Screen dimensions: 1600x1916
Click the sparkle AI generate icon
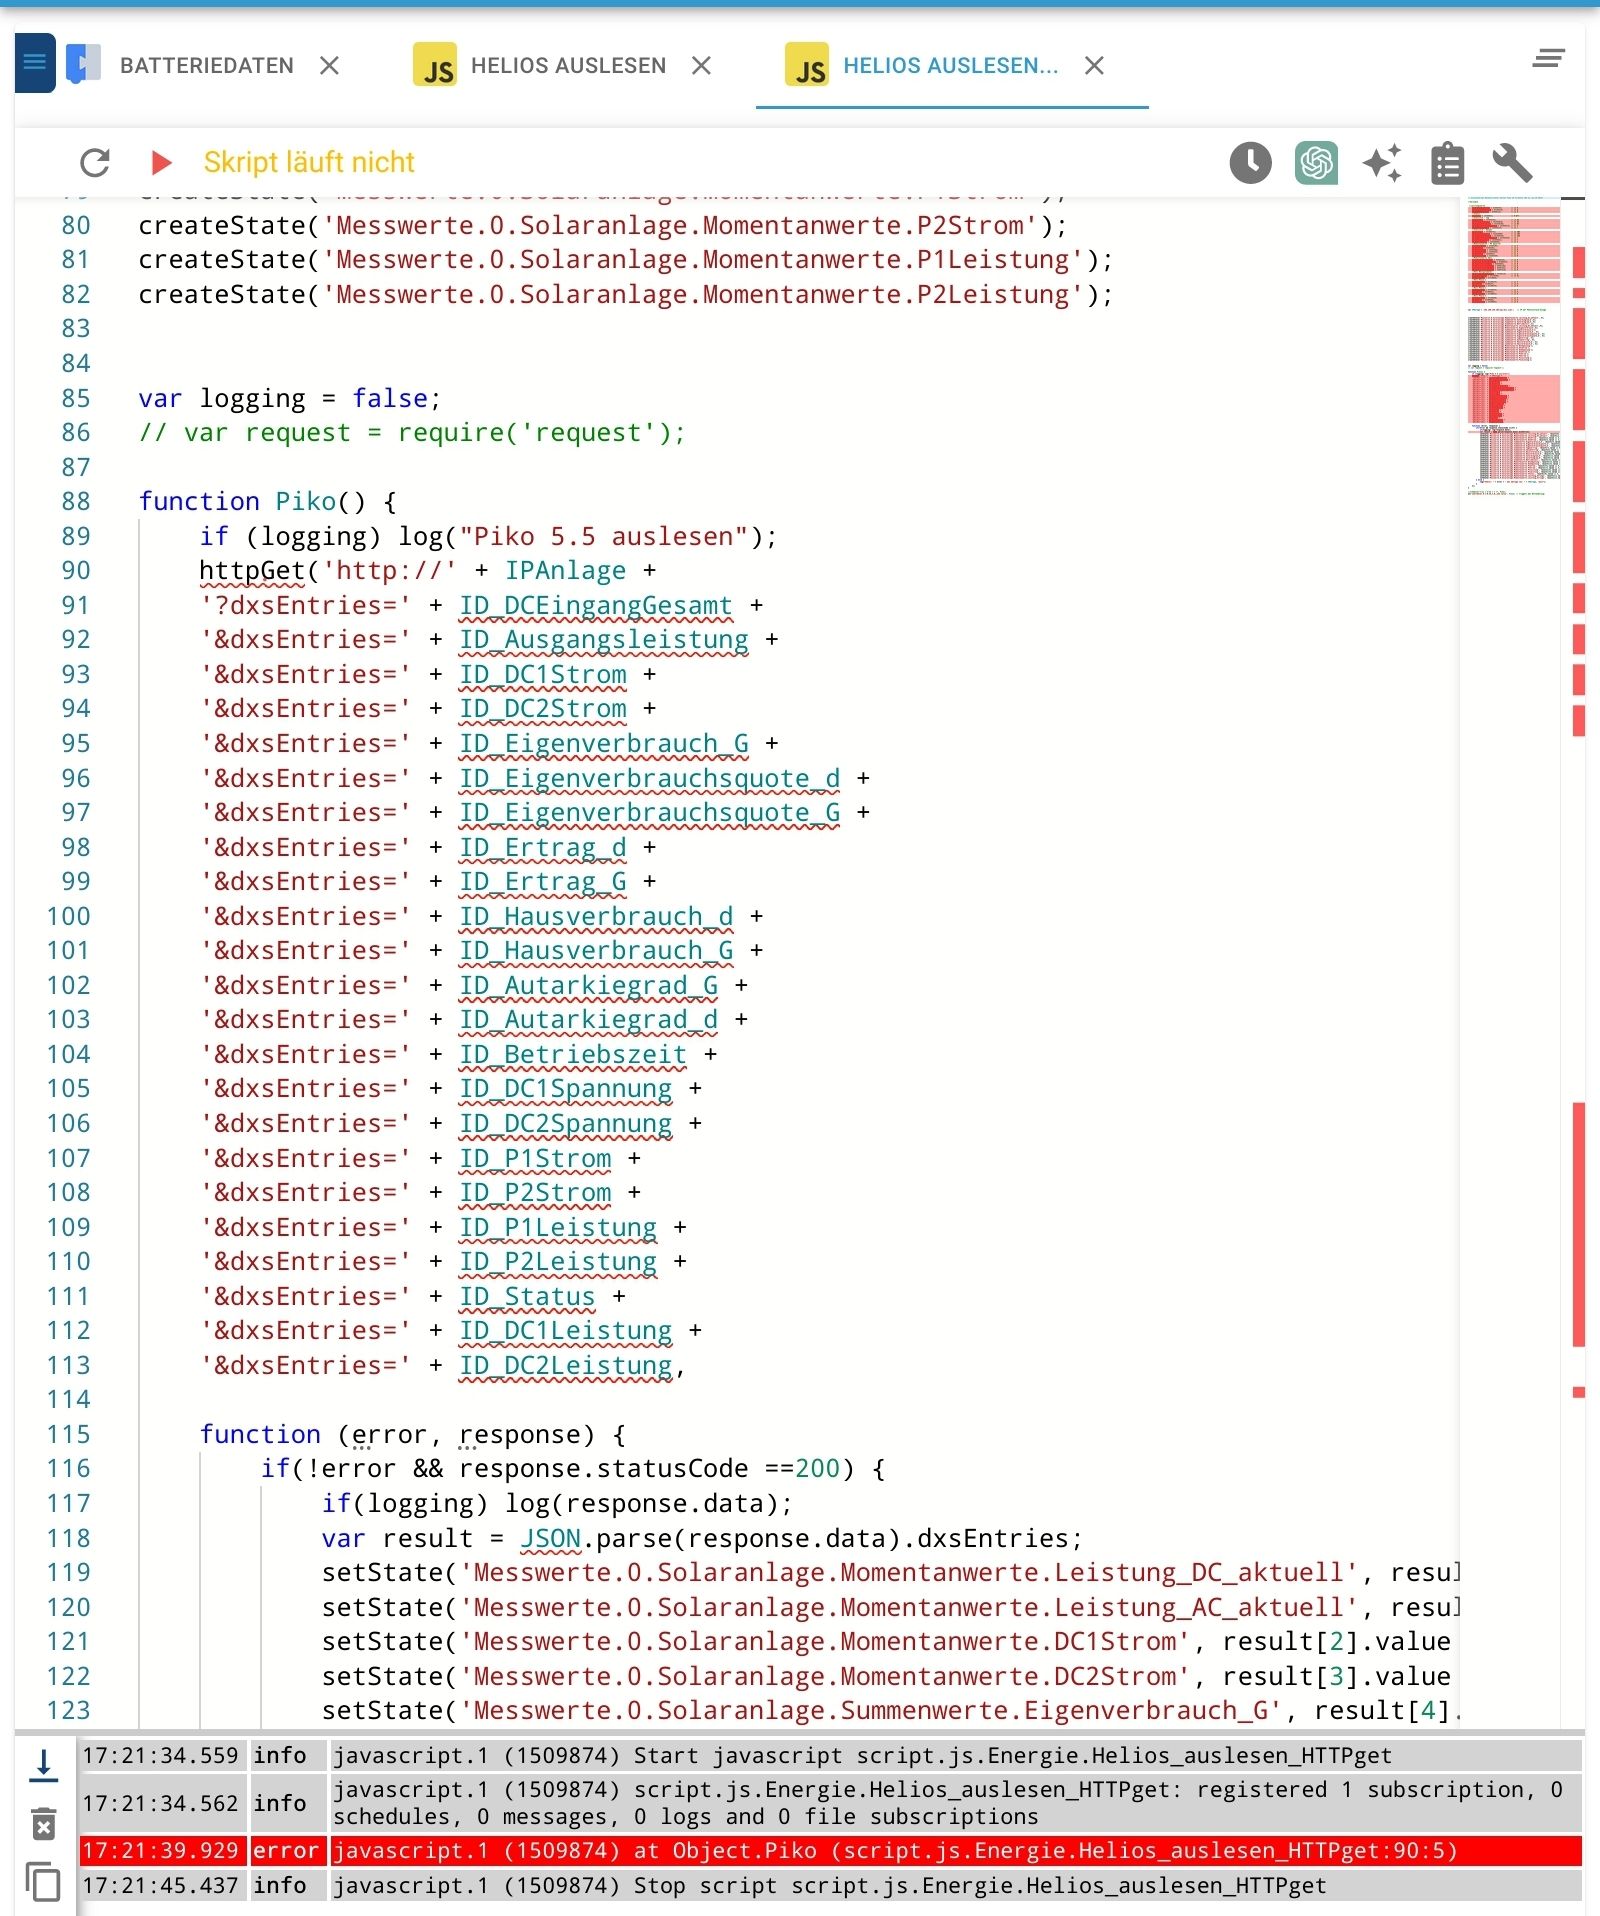1382,162
